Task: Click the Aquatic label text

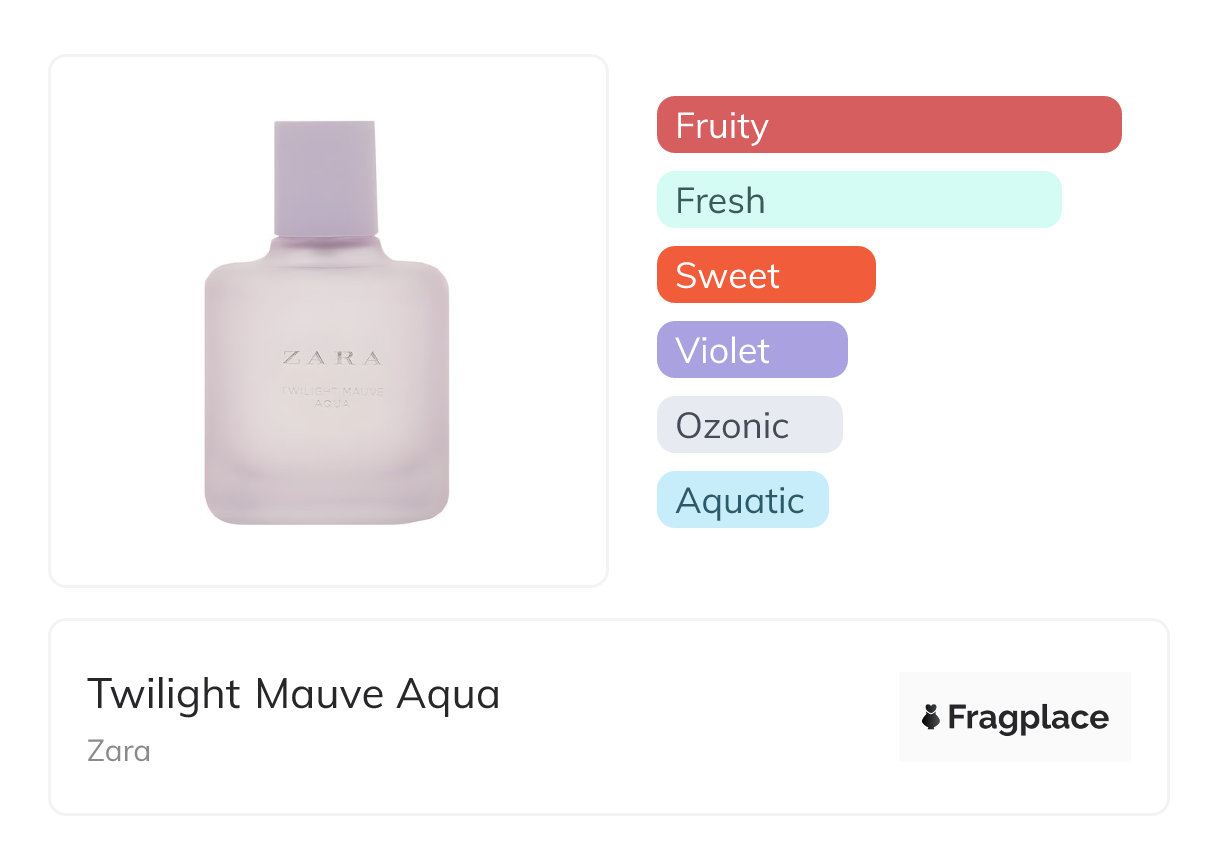Action: coord(740,501)
